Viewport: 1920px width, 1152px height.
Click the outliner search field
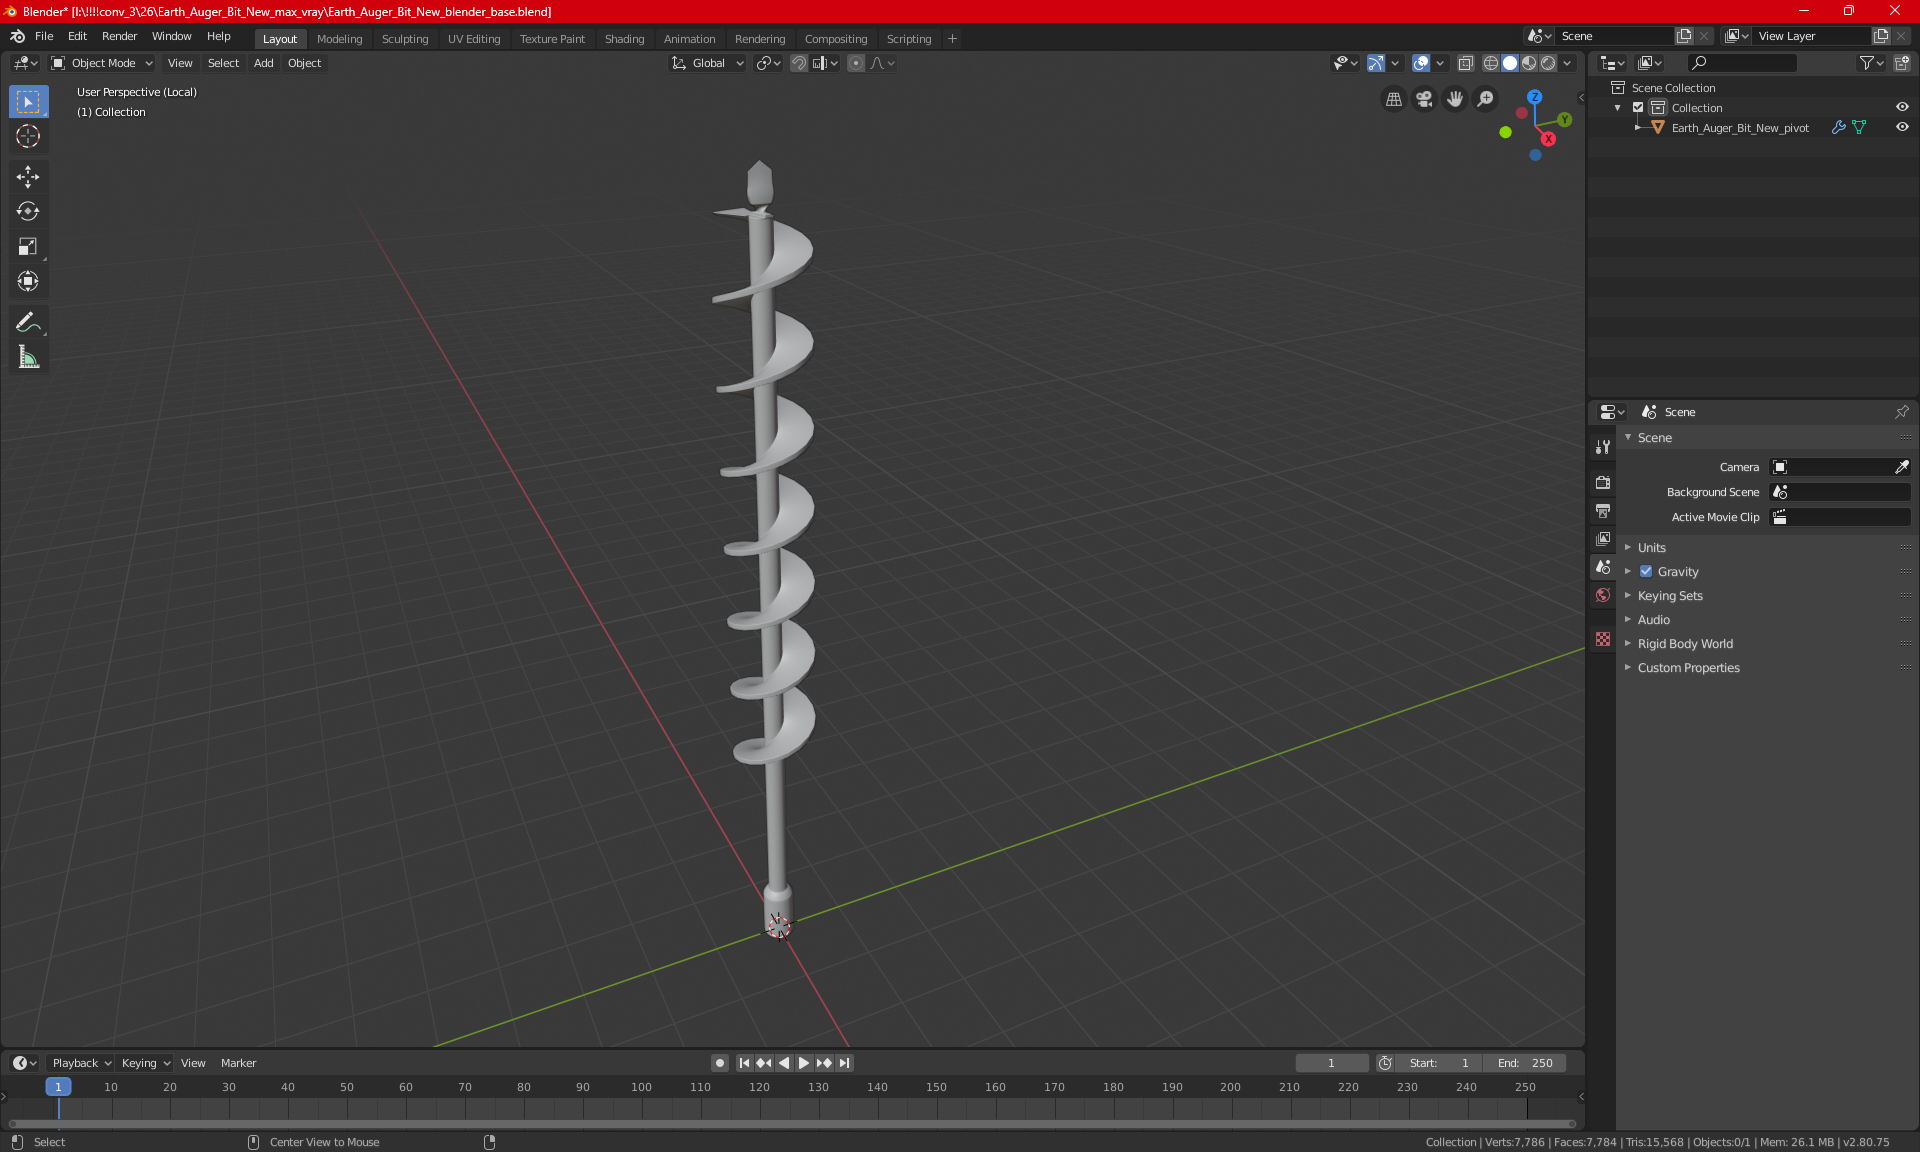[x=1741, y=63]
